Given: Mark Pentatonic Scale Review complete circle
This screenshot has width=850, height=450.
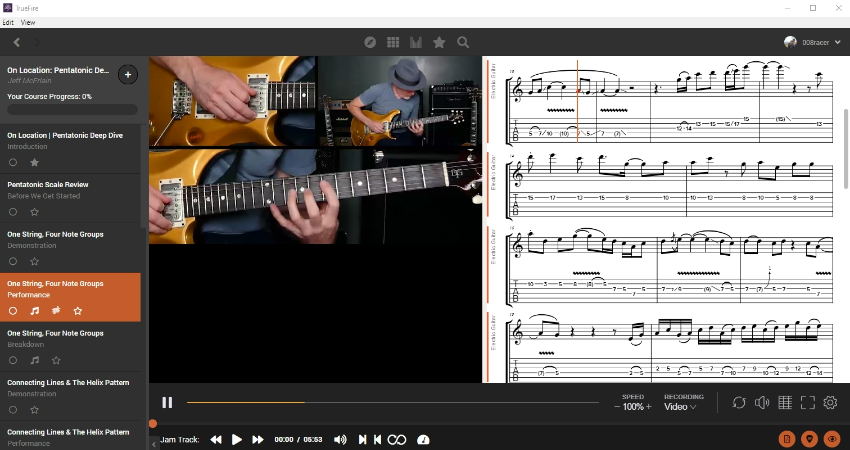Looking at the screenshot, I should point(13,212).
